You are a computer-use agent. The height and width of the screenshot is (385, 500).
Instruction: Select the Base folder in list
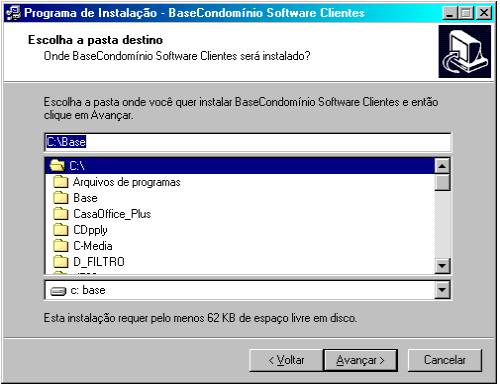(x=239, y=198)
